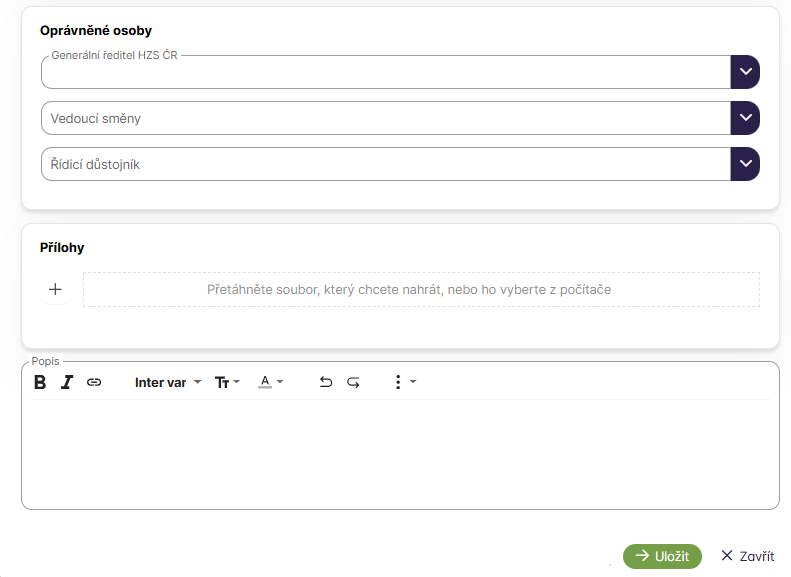Undo the last edit in description
The height and width of the screenshot is (577, 791).
click(x=325, y=382)
